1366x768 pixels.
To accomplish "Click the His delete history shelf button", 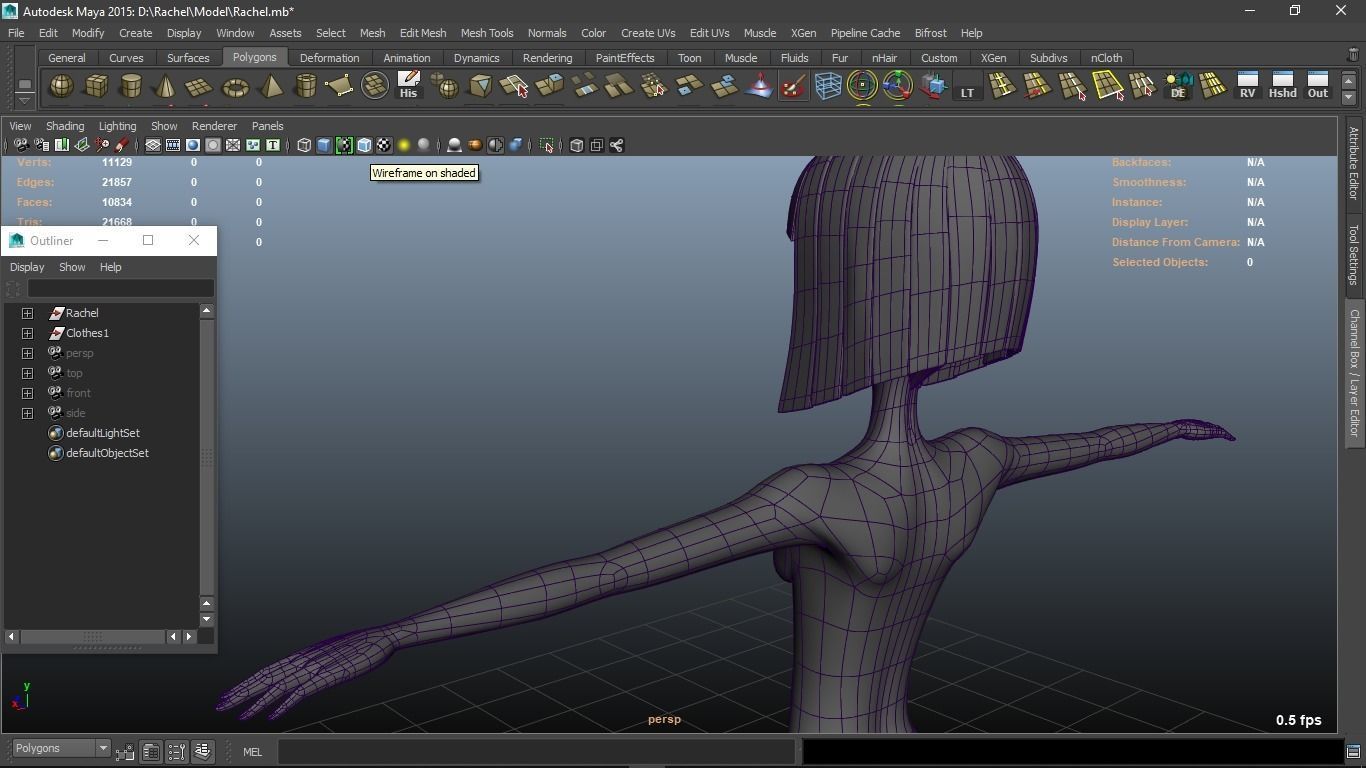I will point(408,86).
